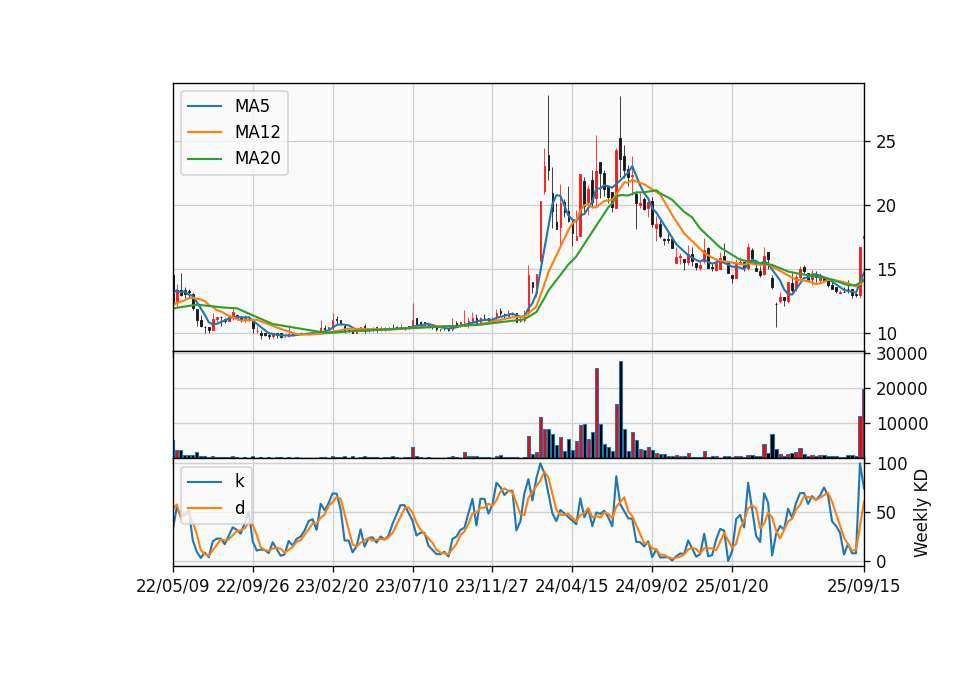Click the tallest volume bar near 30000
Screen dimensions: 960x690
(x=621, y=410)
